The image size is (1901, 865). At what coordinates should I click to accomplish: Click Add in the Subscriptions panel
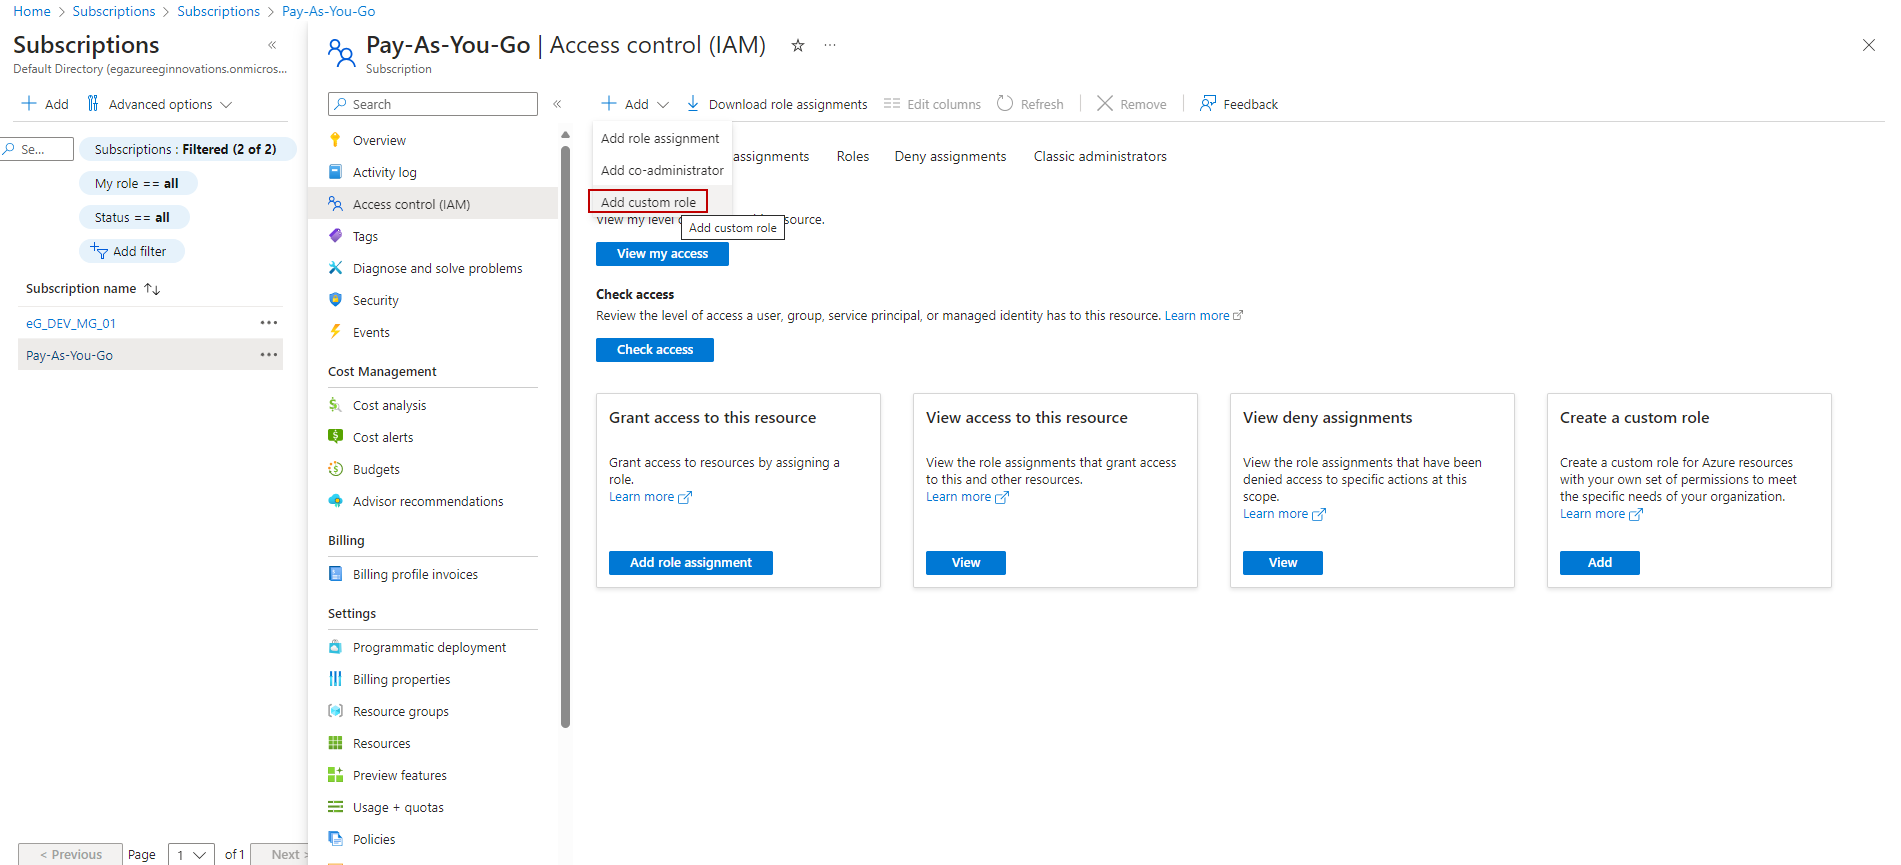45,104
